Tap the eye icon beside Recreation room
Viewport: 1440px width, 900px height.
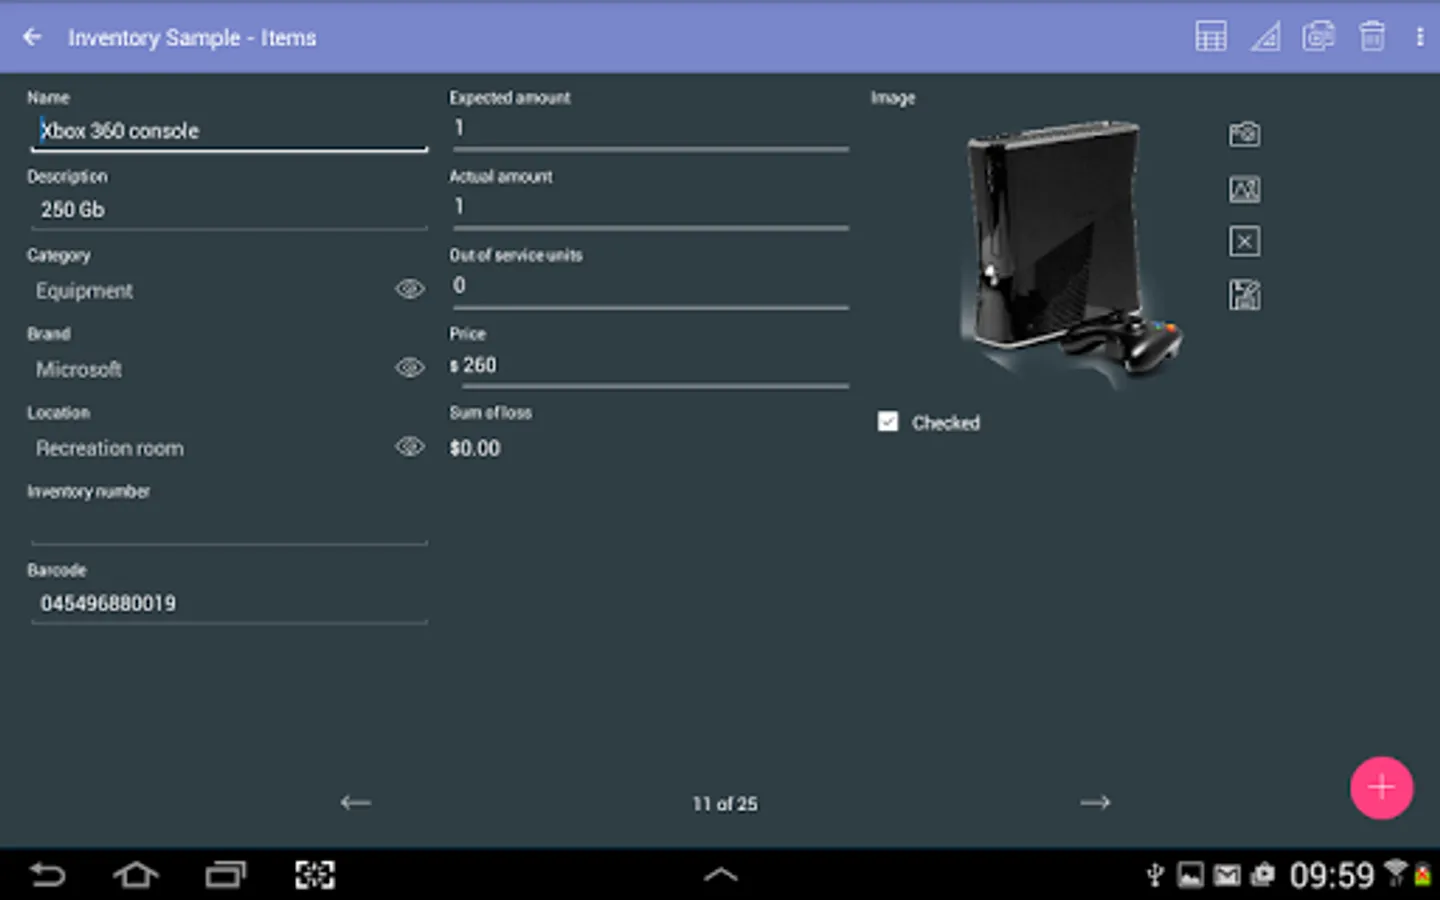tap(410, 446)
